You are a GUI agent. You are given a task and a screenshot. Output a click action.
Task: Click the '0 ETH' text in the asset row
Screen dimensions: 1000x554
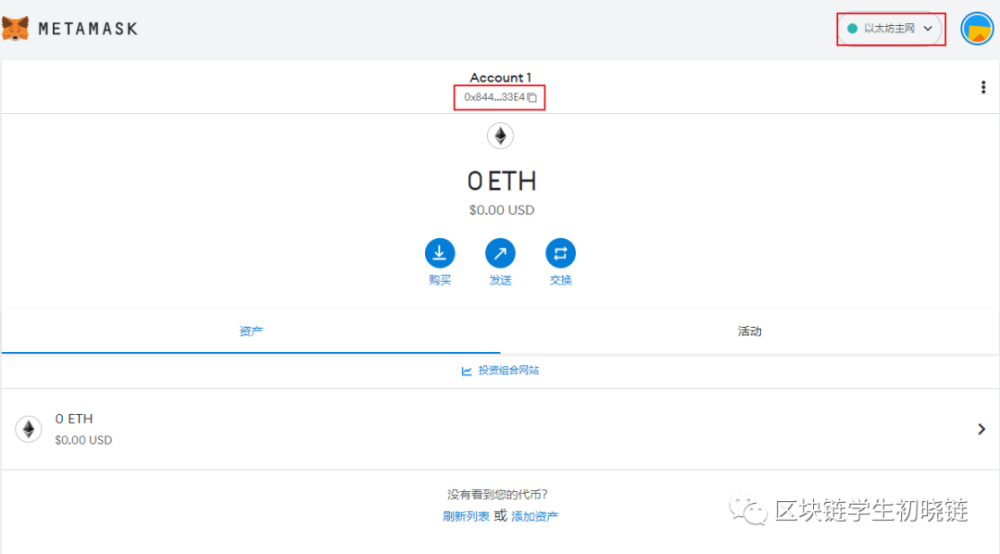coord(74,419)
